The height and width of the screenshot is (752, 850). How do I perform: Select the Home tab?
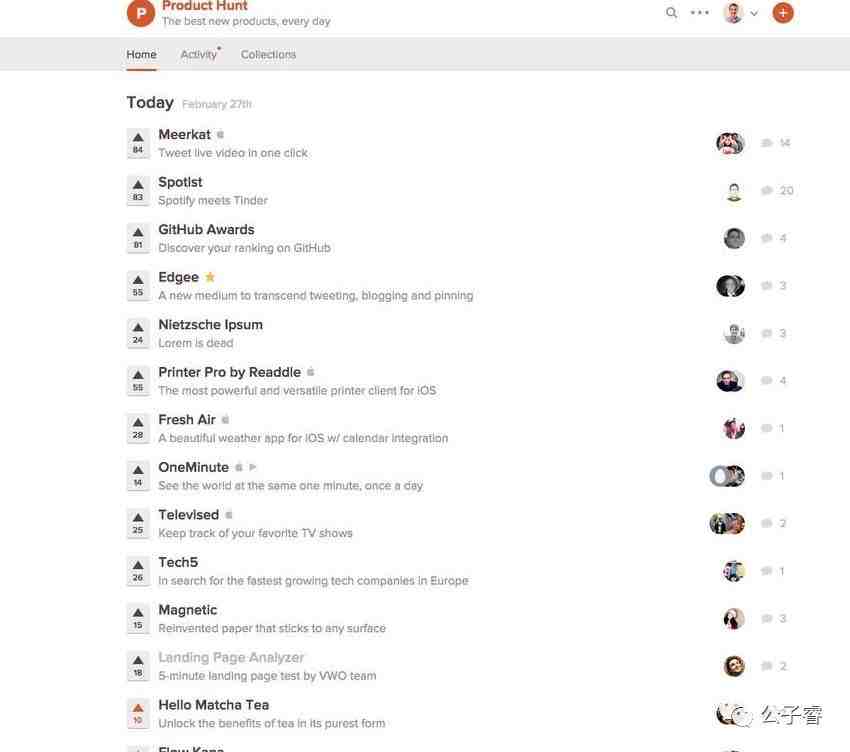pyautogui.click(x=141, y=54)
